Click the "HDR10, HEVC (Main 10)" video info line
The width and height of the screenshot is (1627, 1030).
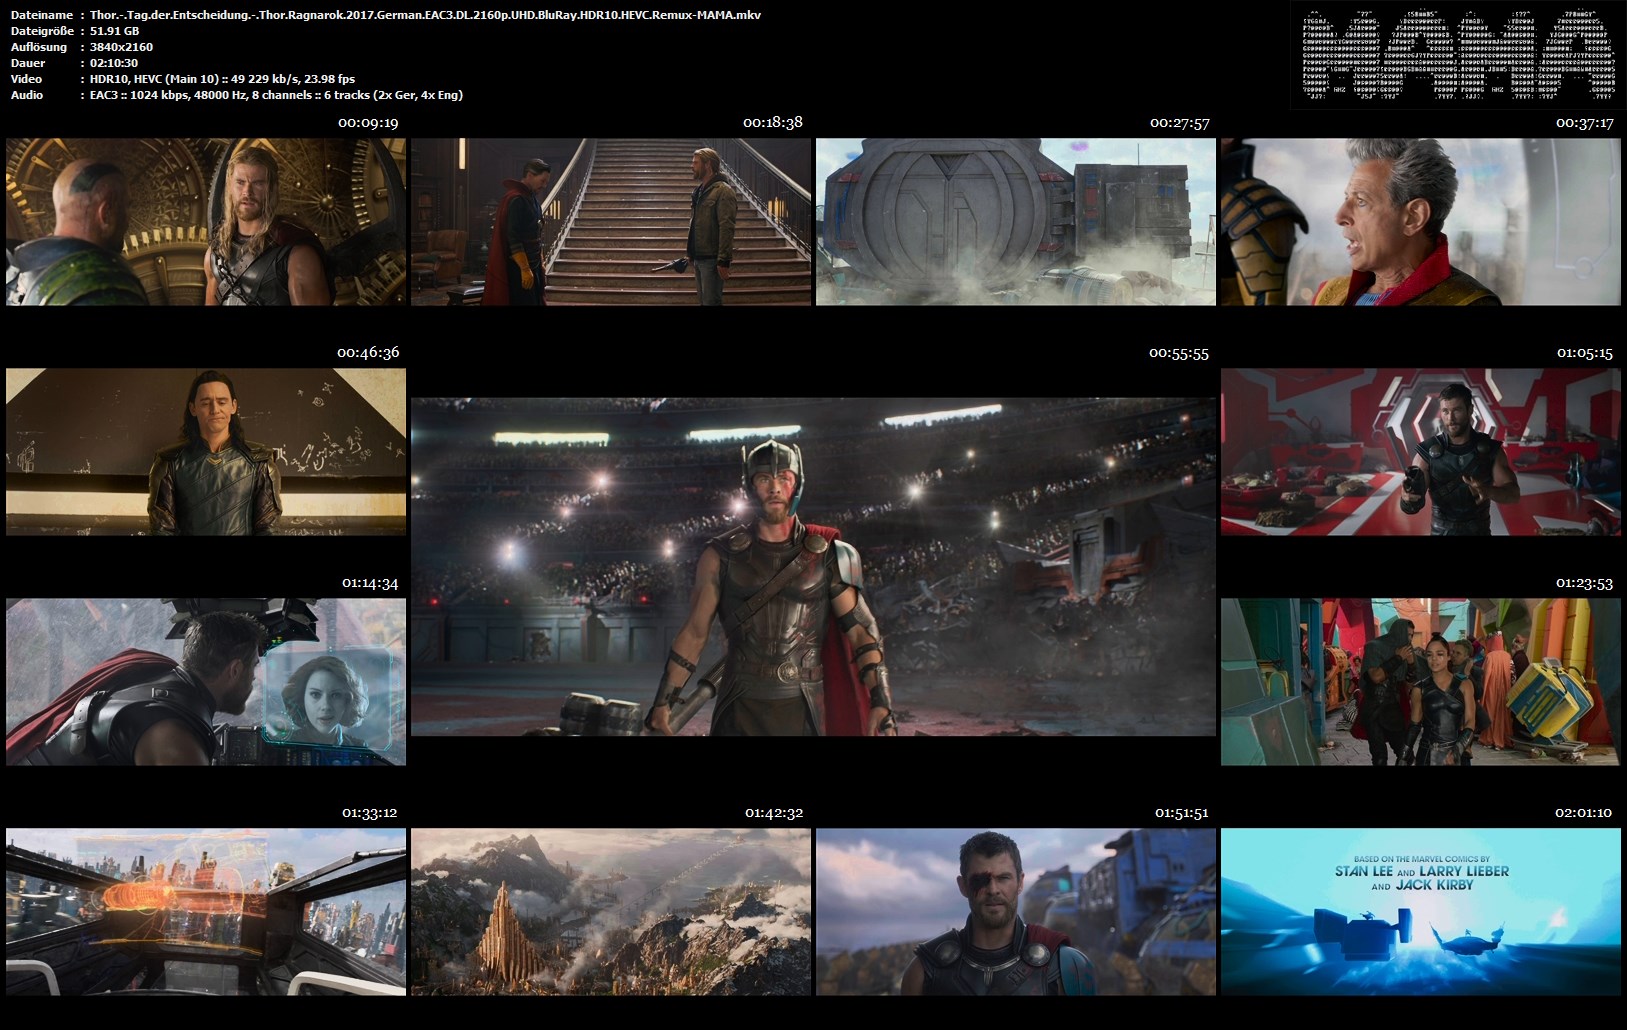point(222,79)
